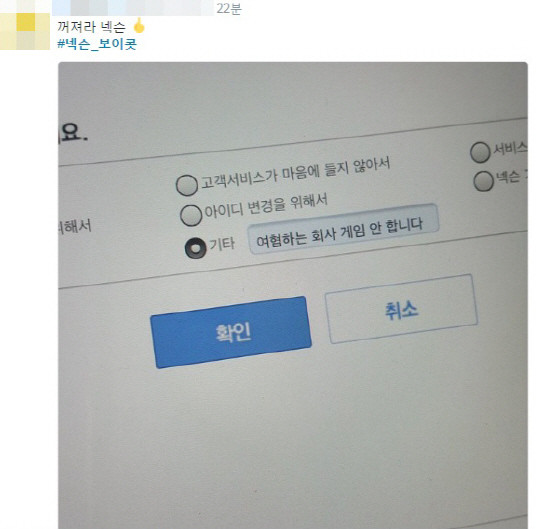
Task: Open the 22분 timestamp link
Action: point(229,9)
